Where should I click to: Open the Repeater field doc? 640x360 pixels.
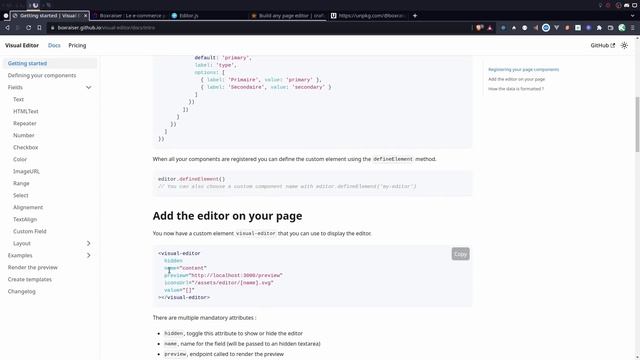click(24, 123)
